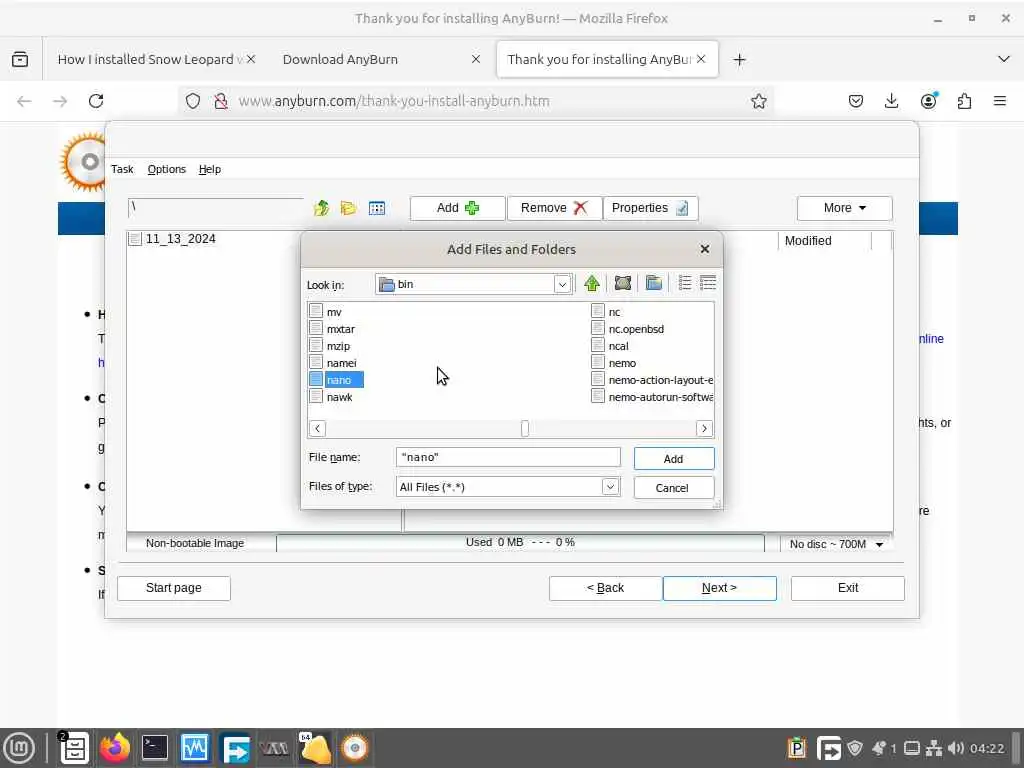This screenshot has width=1024, height=768.
Task: Expand the More dropdown button
Action: coord(844,208)
